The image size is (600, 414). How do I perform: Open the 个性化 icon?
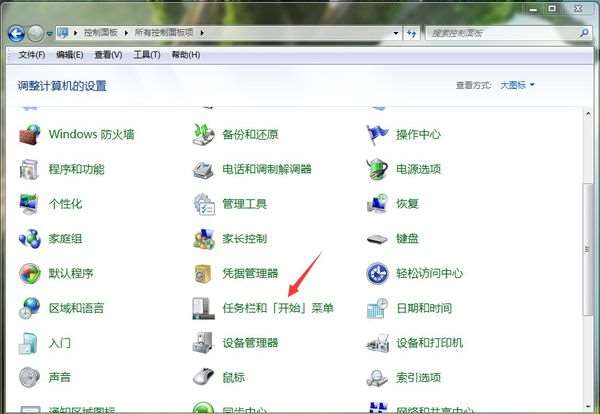30,204
